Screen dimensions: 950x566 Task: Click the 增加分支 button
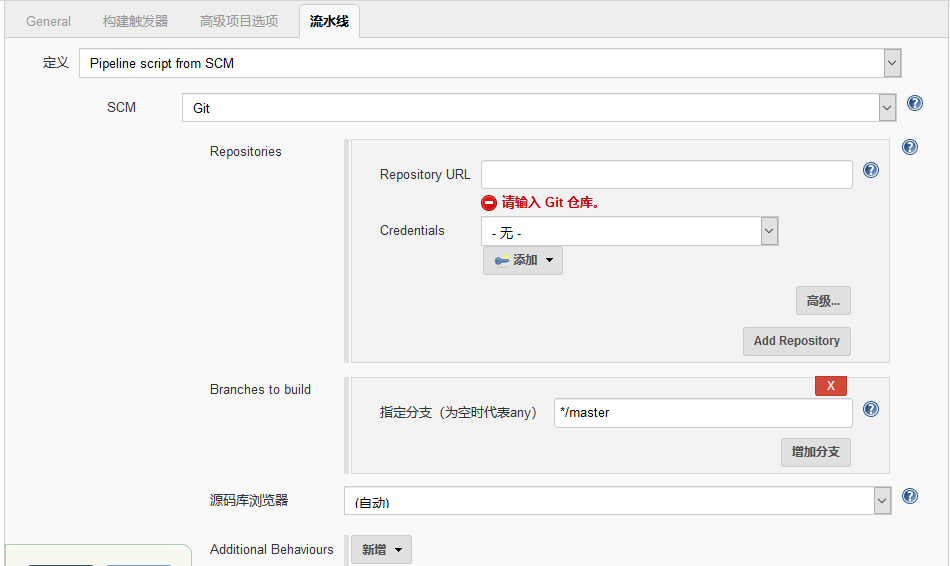coord(815,452)
